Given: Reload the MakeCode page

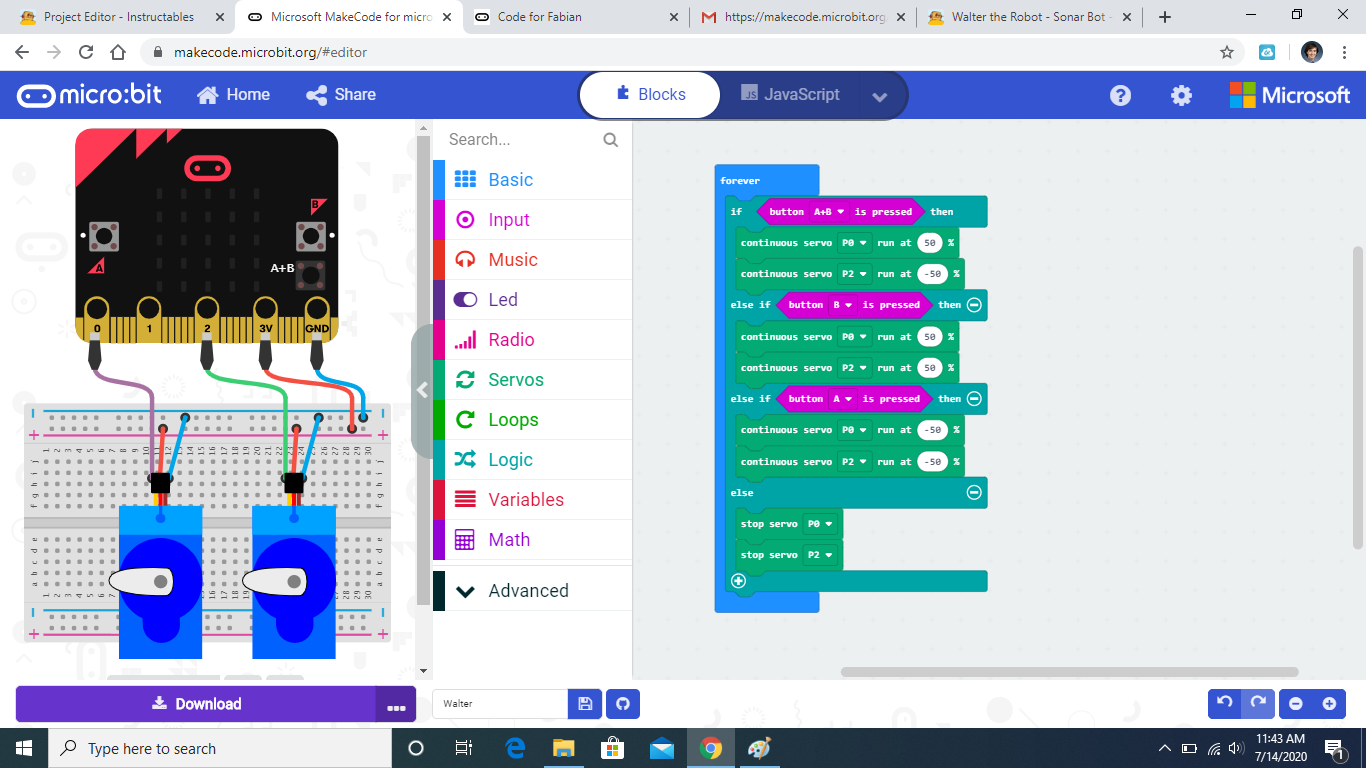Looking at the screenshot, I should click(x=86, y=52).
